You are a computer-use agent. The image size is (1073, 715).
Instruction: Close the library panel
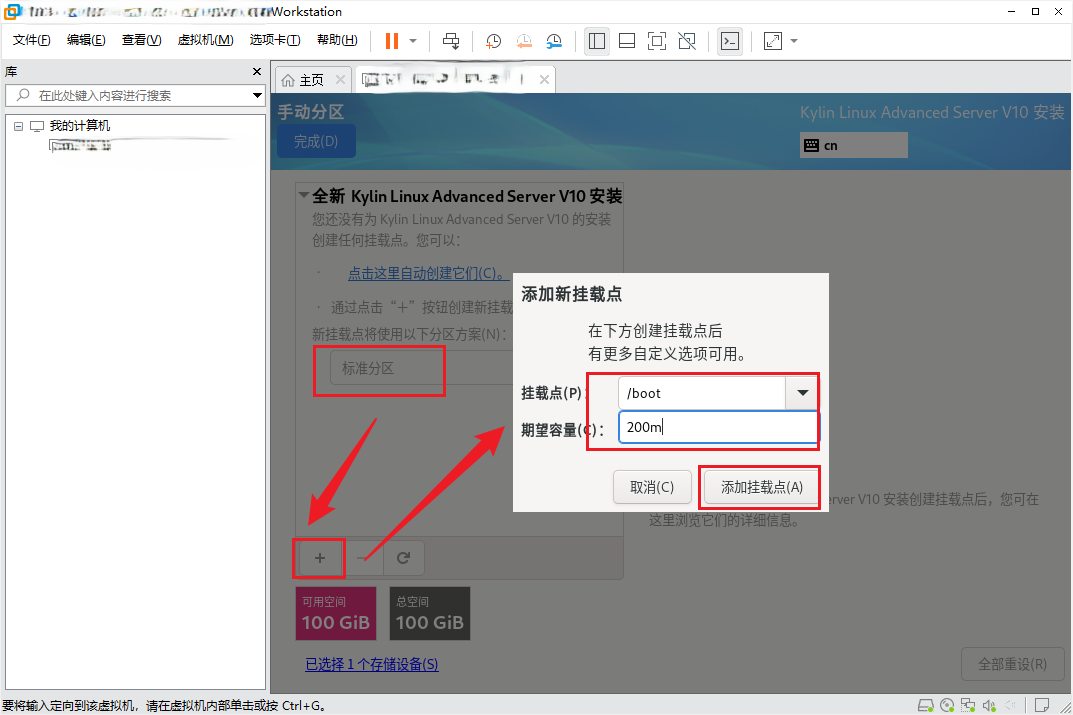click(x=257, y=71)
